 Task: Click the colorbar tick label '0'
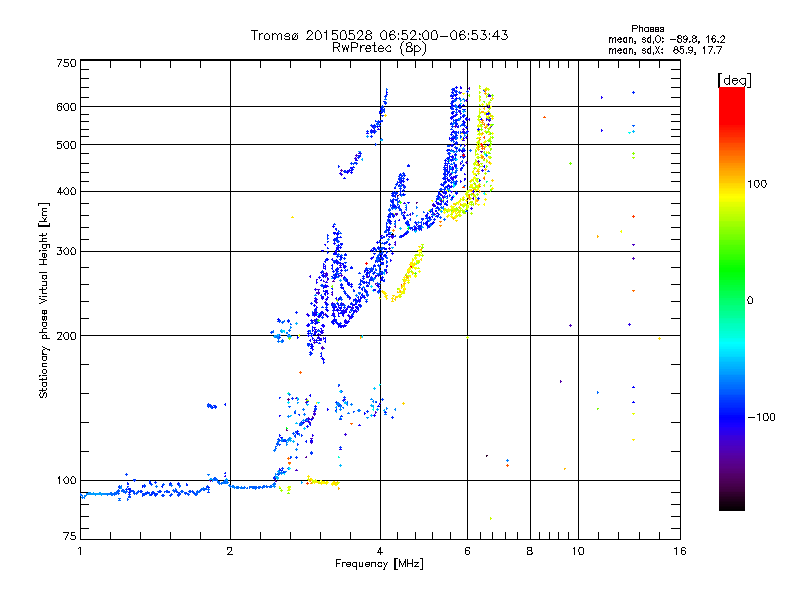(750, 301)
